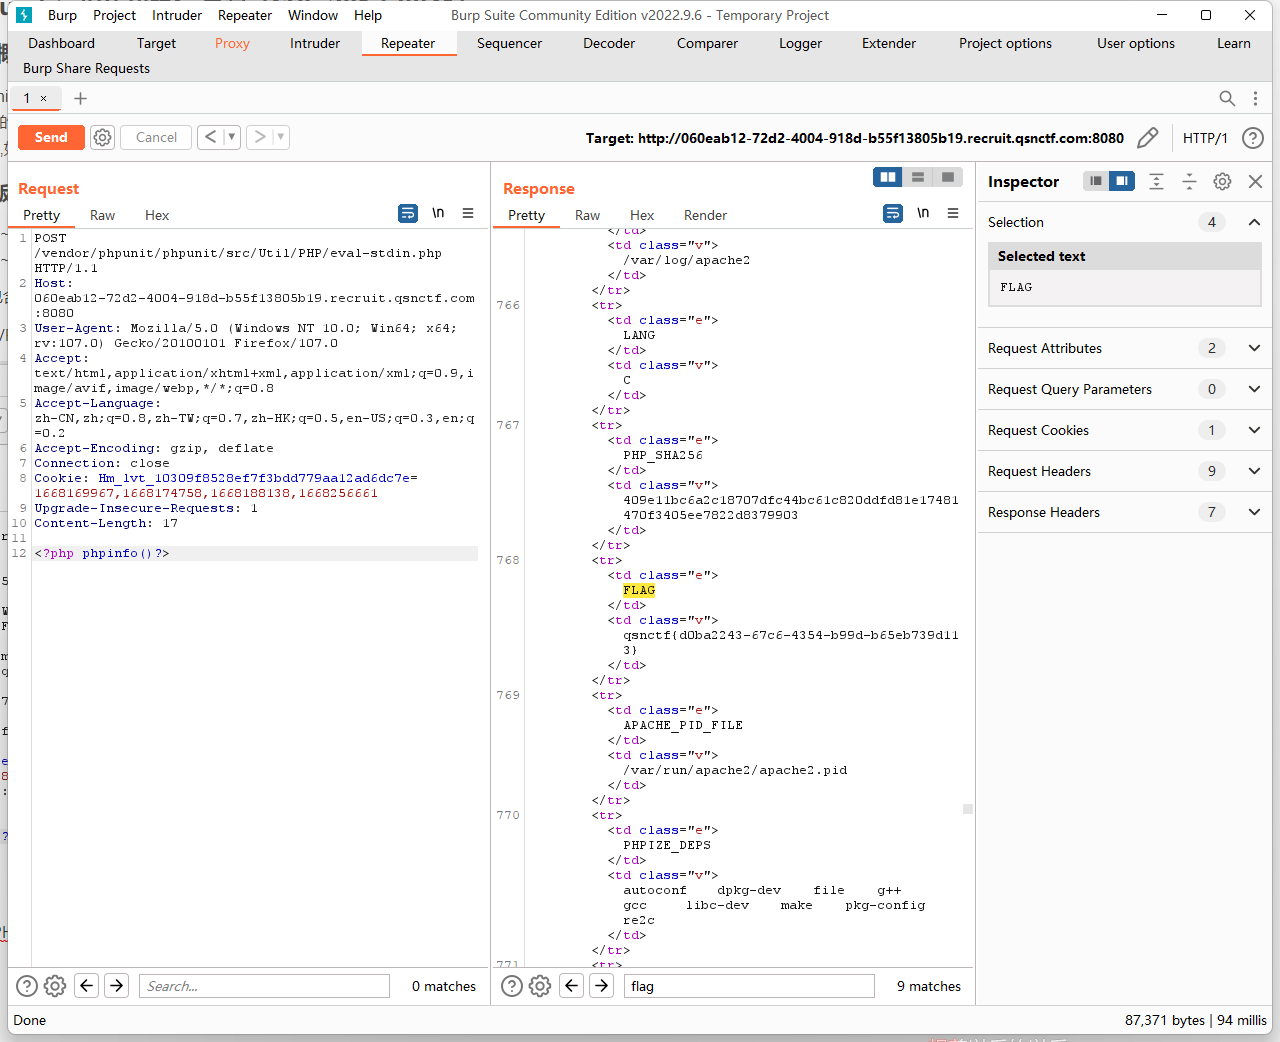
Task: Collapse all Inspector sections icon
Action: click(1189, 181)
